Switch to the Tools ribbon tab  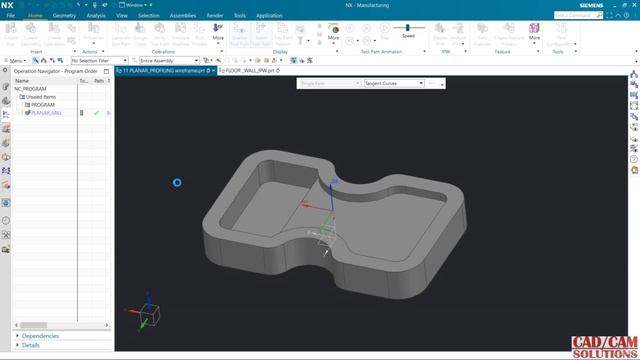pyautogui.click(x=240, y=16)
